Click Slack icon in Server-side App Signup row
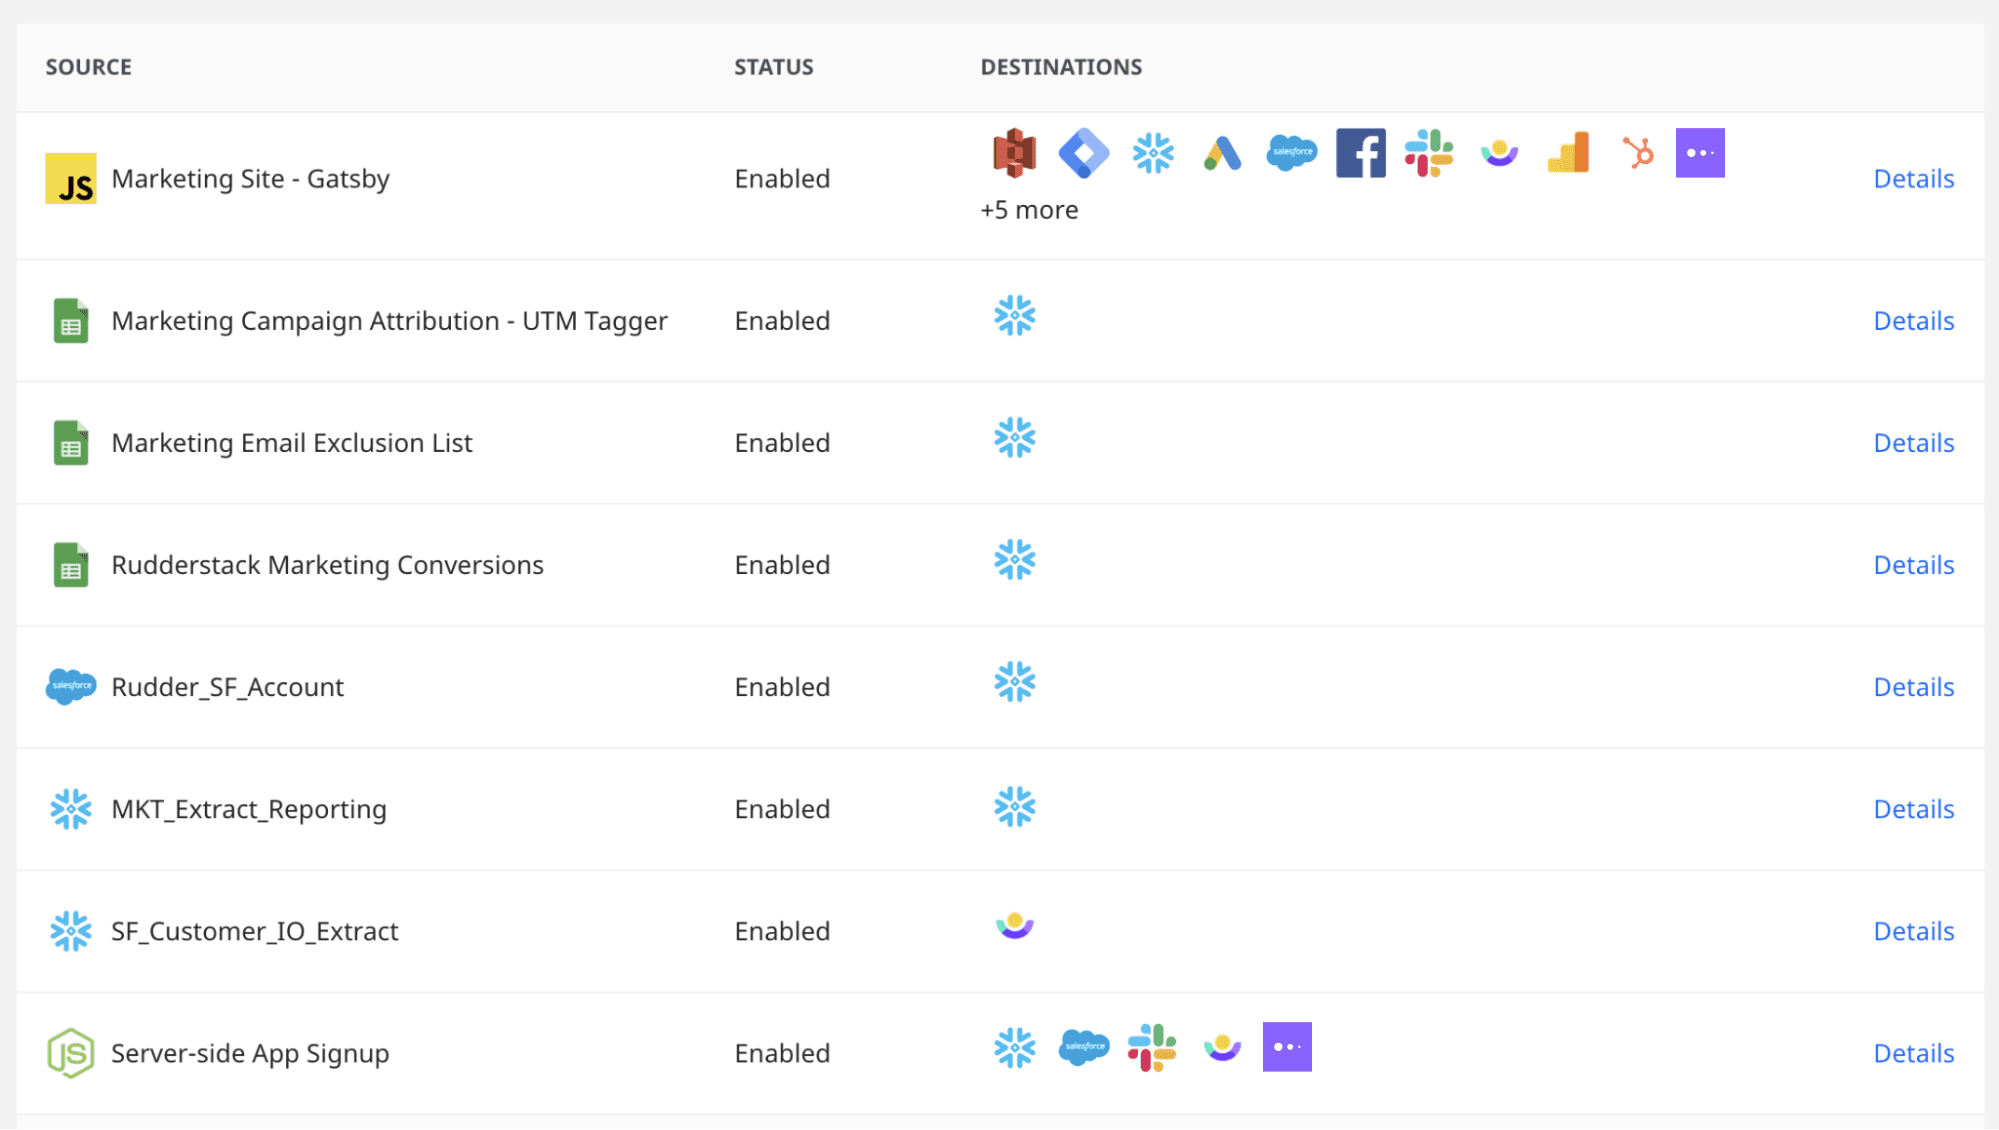Image resolution: width=1999 pixels, height=1130 pixels. click(1152, 1047)
